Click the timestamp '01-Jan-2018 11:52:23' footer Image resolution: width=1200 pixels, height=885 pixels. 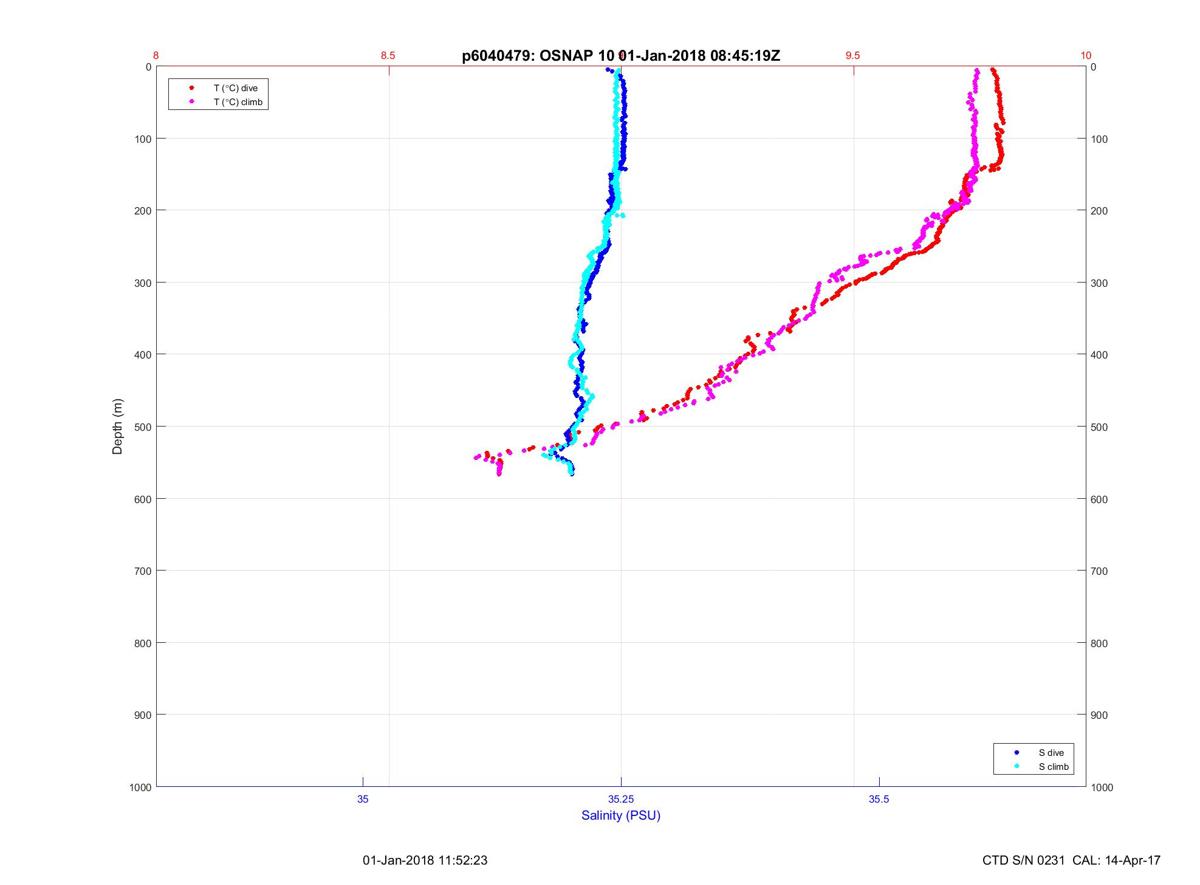425,860
